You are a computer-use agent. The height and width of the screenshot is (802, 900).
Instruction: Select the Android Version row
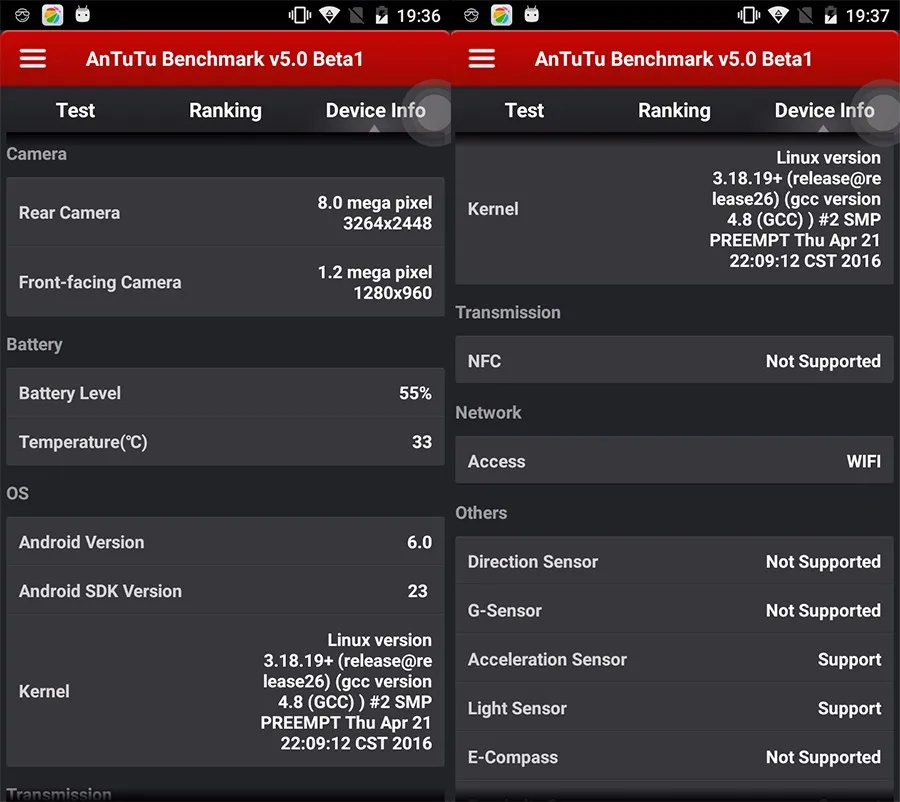click(225, 542)
